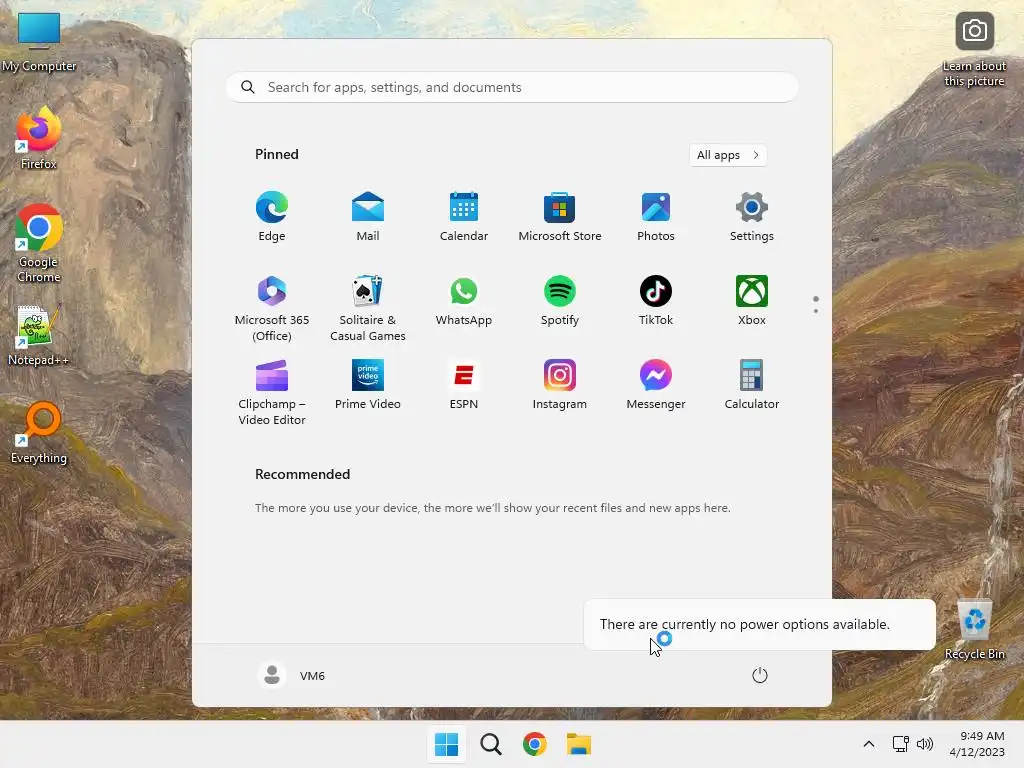1024x768 pixels.
Task: Open the TikTok app
Action: tap(656, 301)
